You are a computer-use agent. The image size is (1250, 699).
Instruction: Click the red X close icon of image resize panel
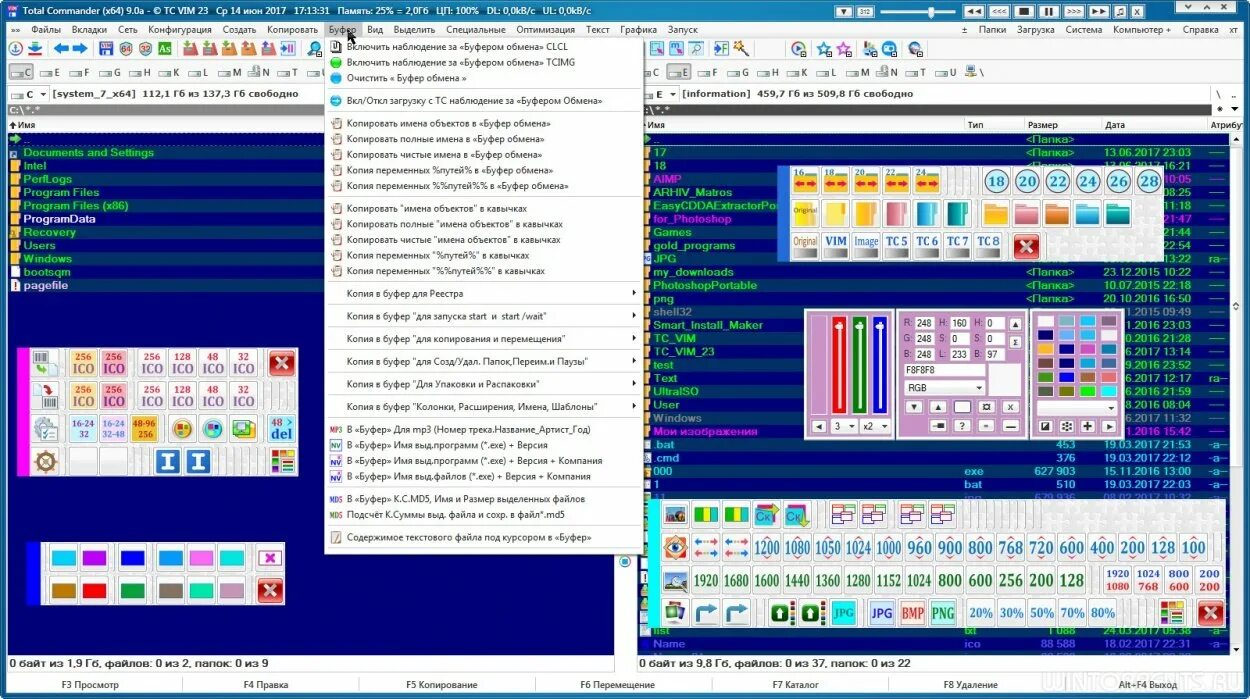pyautogui.click(x=1210, y=612)
